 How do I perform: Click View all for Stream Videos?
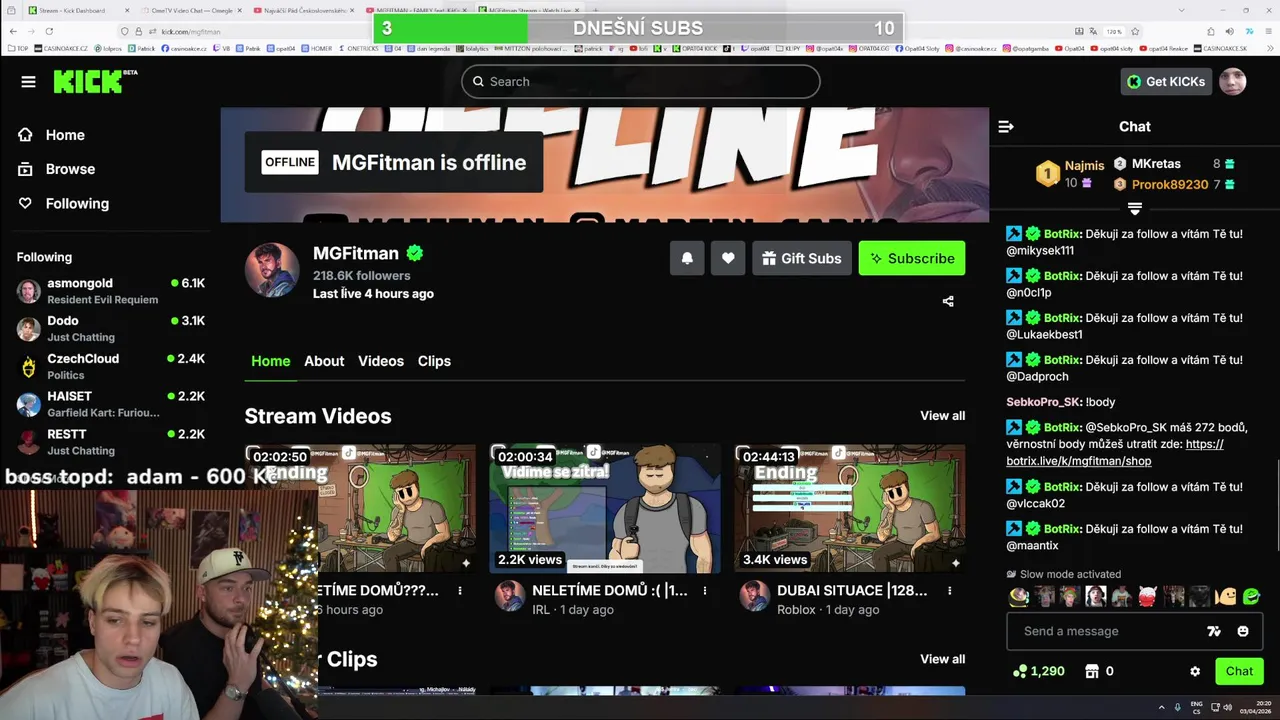tap(942, 416)
